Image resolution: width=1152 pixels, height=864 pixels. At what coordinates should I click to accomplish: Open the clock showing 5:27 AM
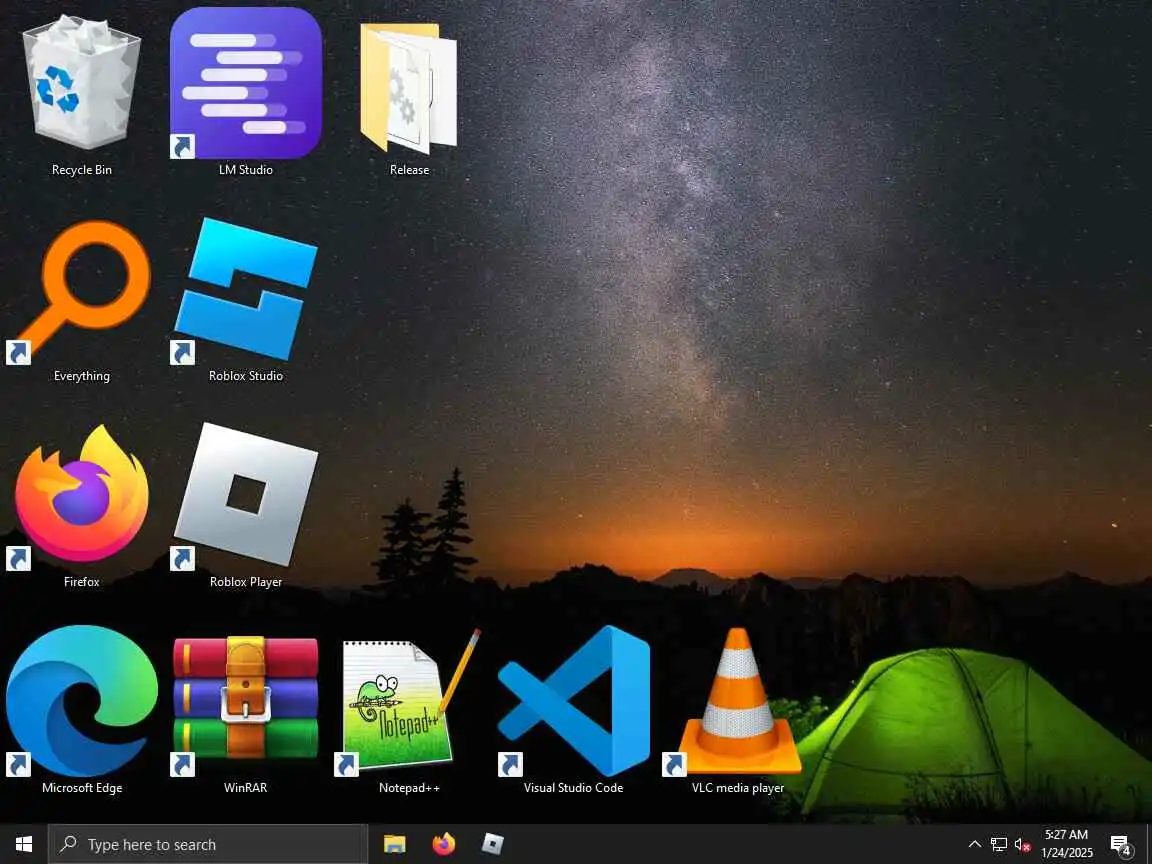[1067, 844]
